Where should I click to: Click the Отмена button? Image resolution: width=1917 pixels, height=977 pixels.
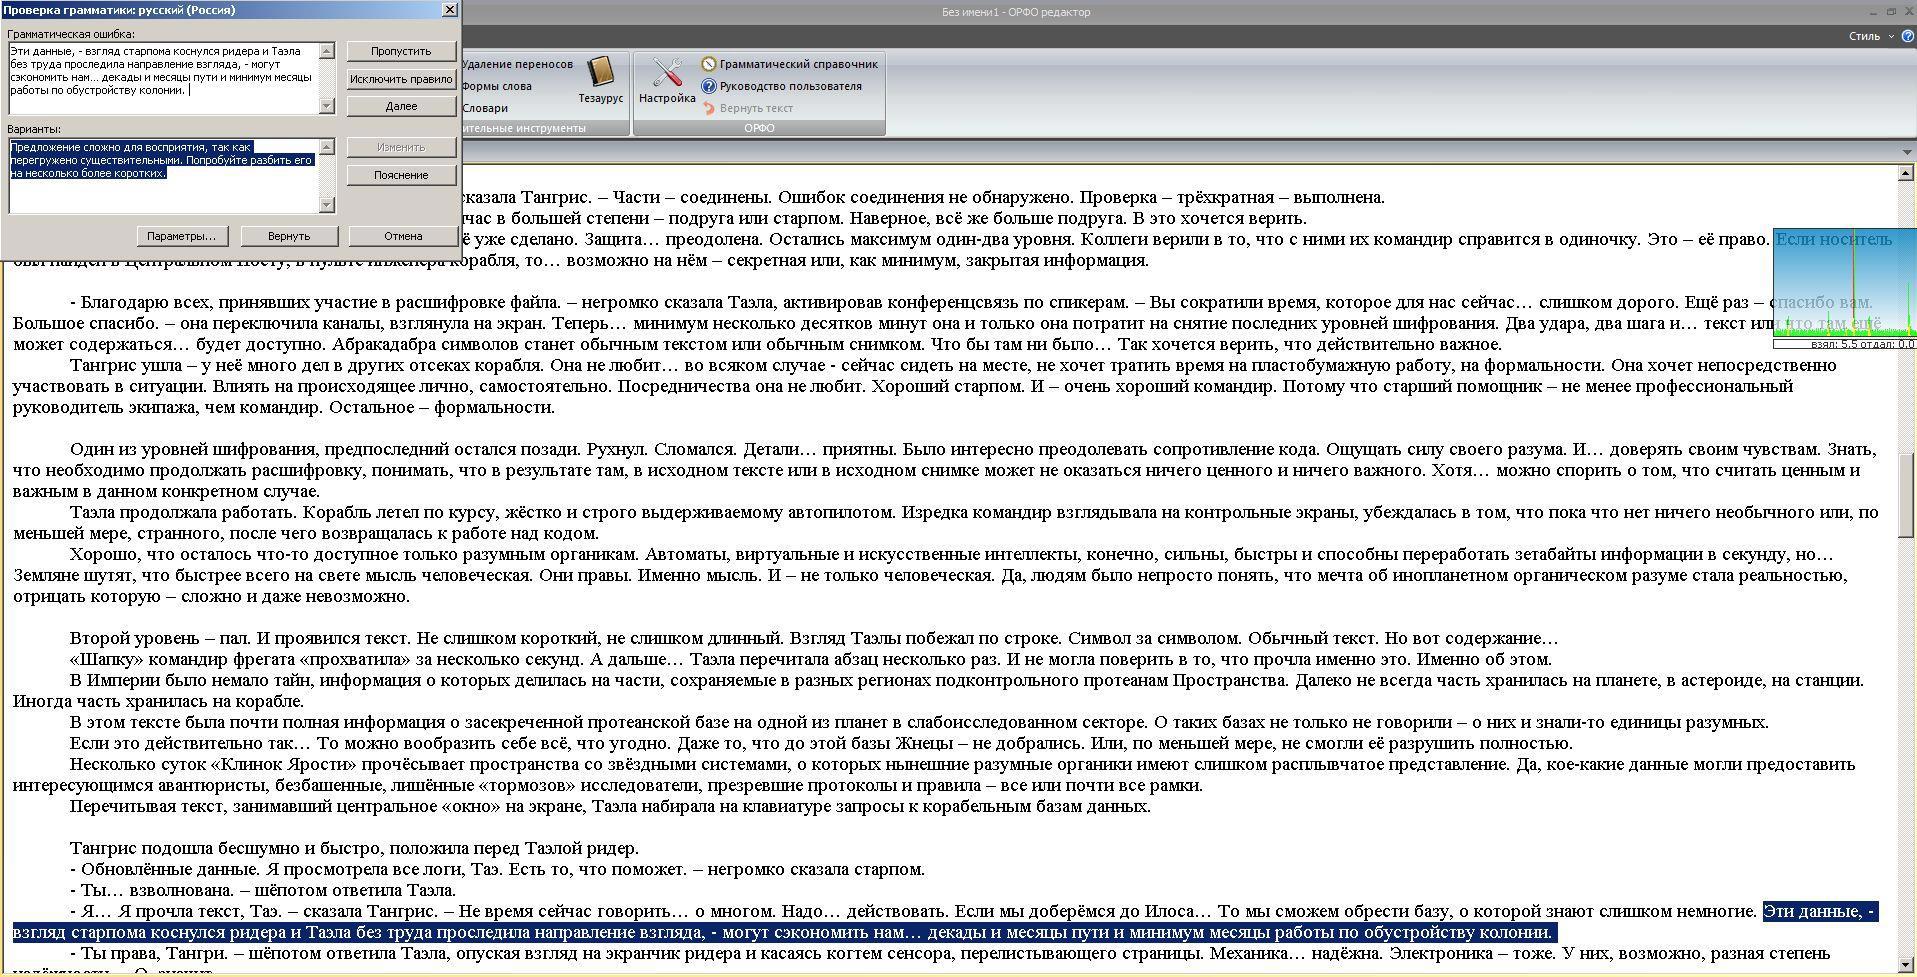(402, 236)
